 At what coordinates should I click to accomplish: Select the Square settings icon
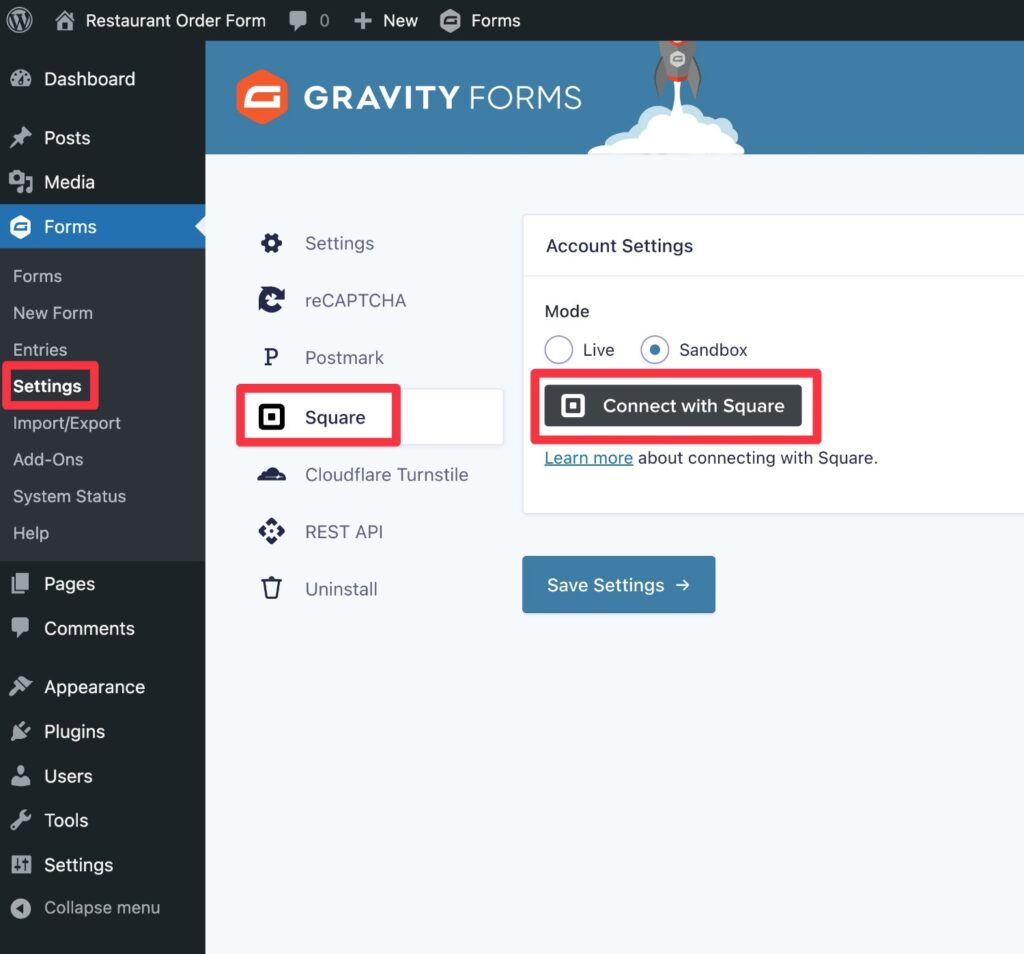270,414
